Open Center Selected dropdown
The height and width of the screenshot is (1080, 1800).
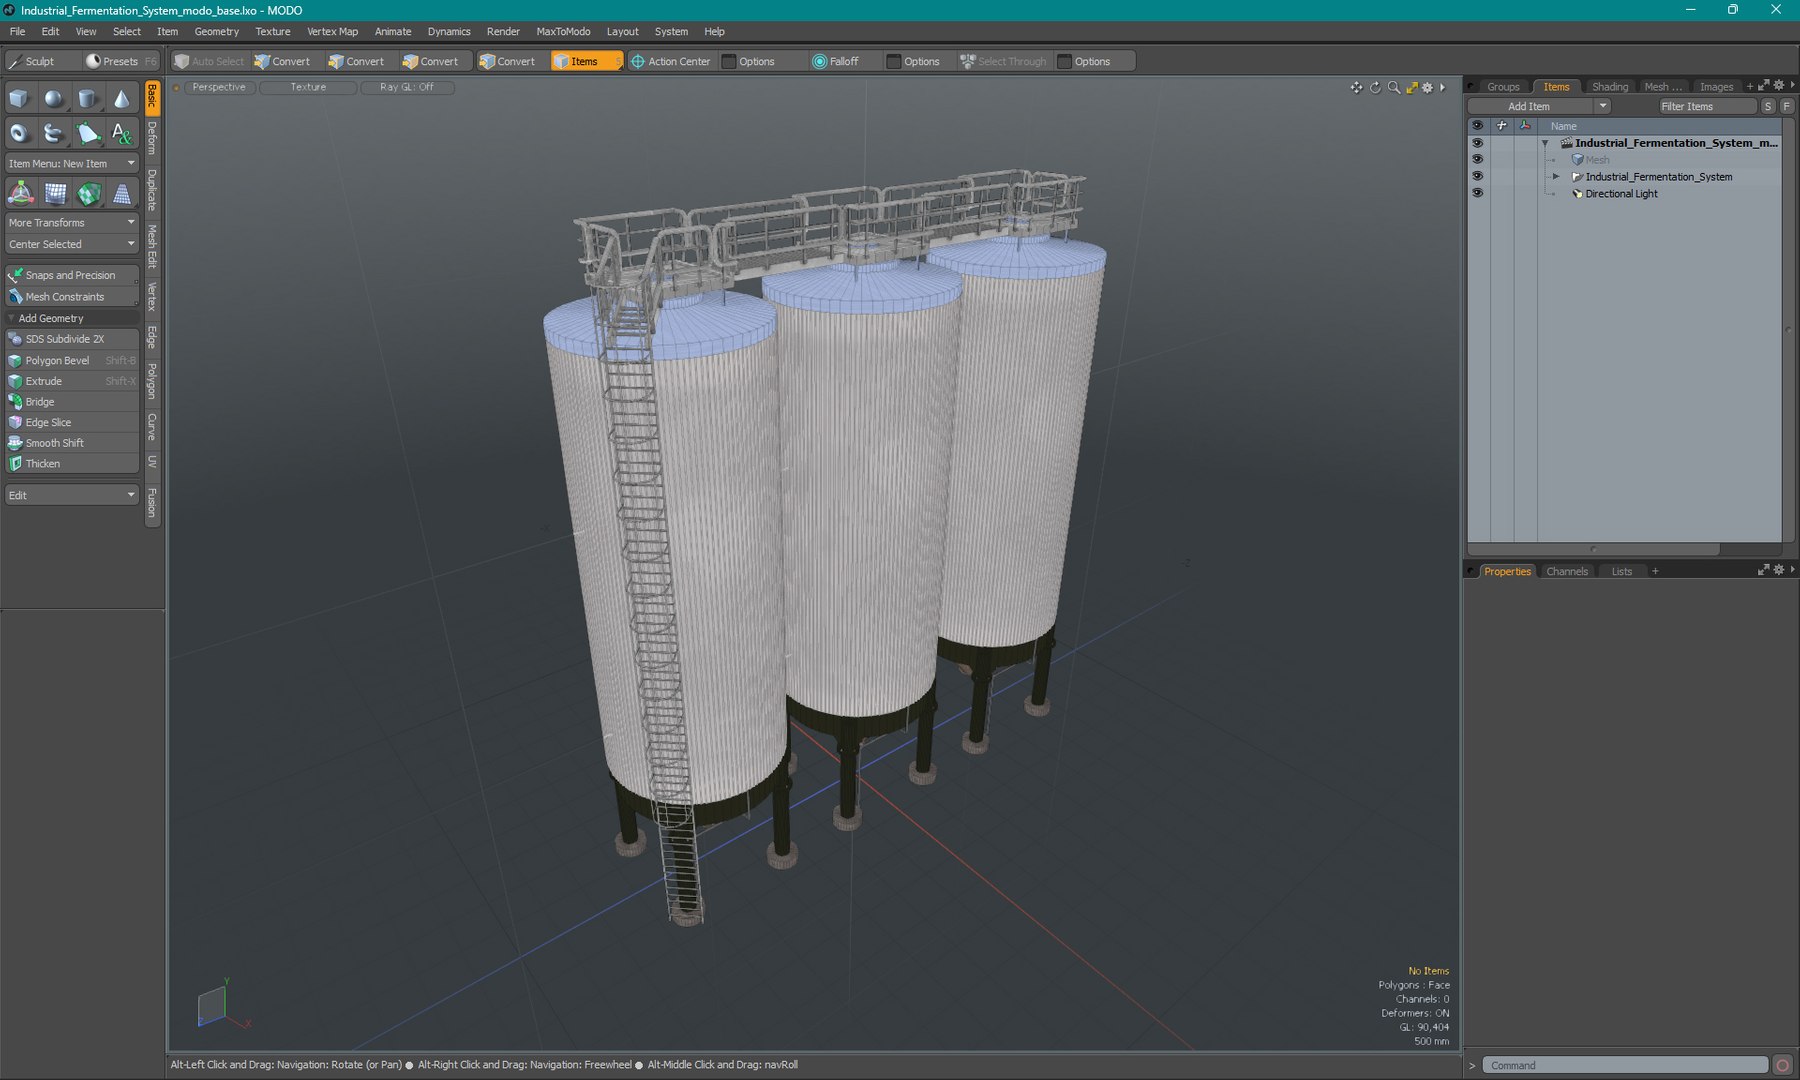[x=72, y=244]
